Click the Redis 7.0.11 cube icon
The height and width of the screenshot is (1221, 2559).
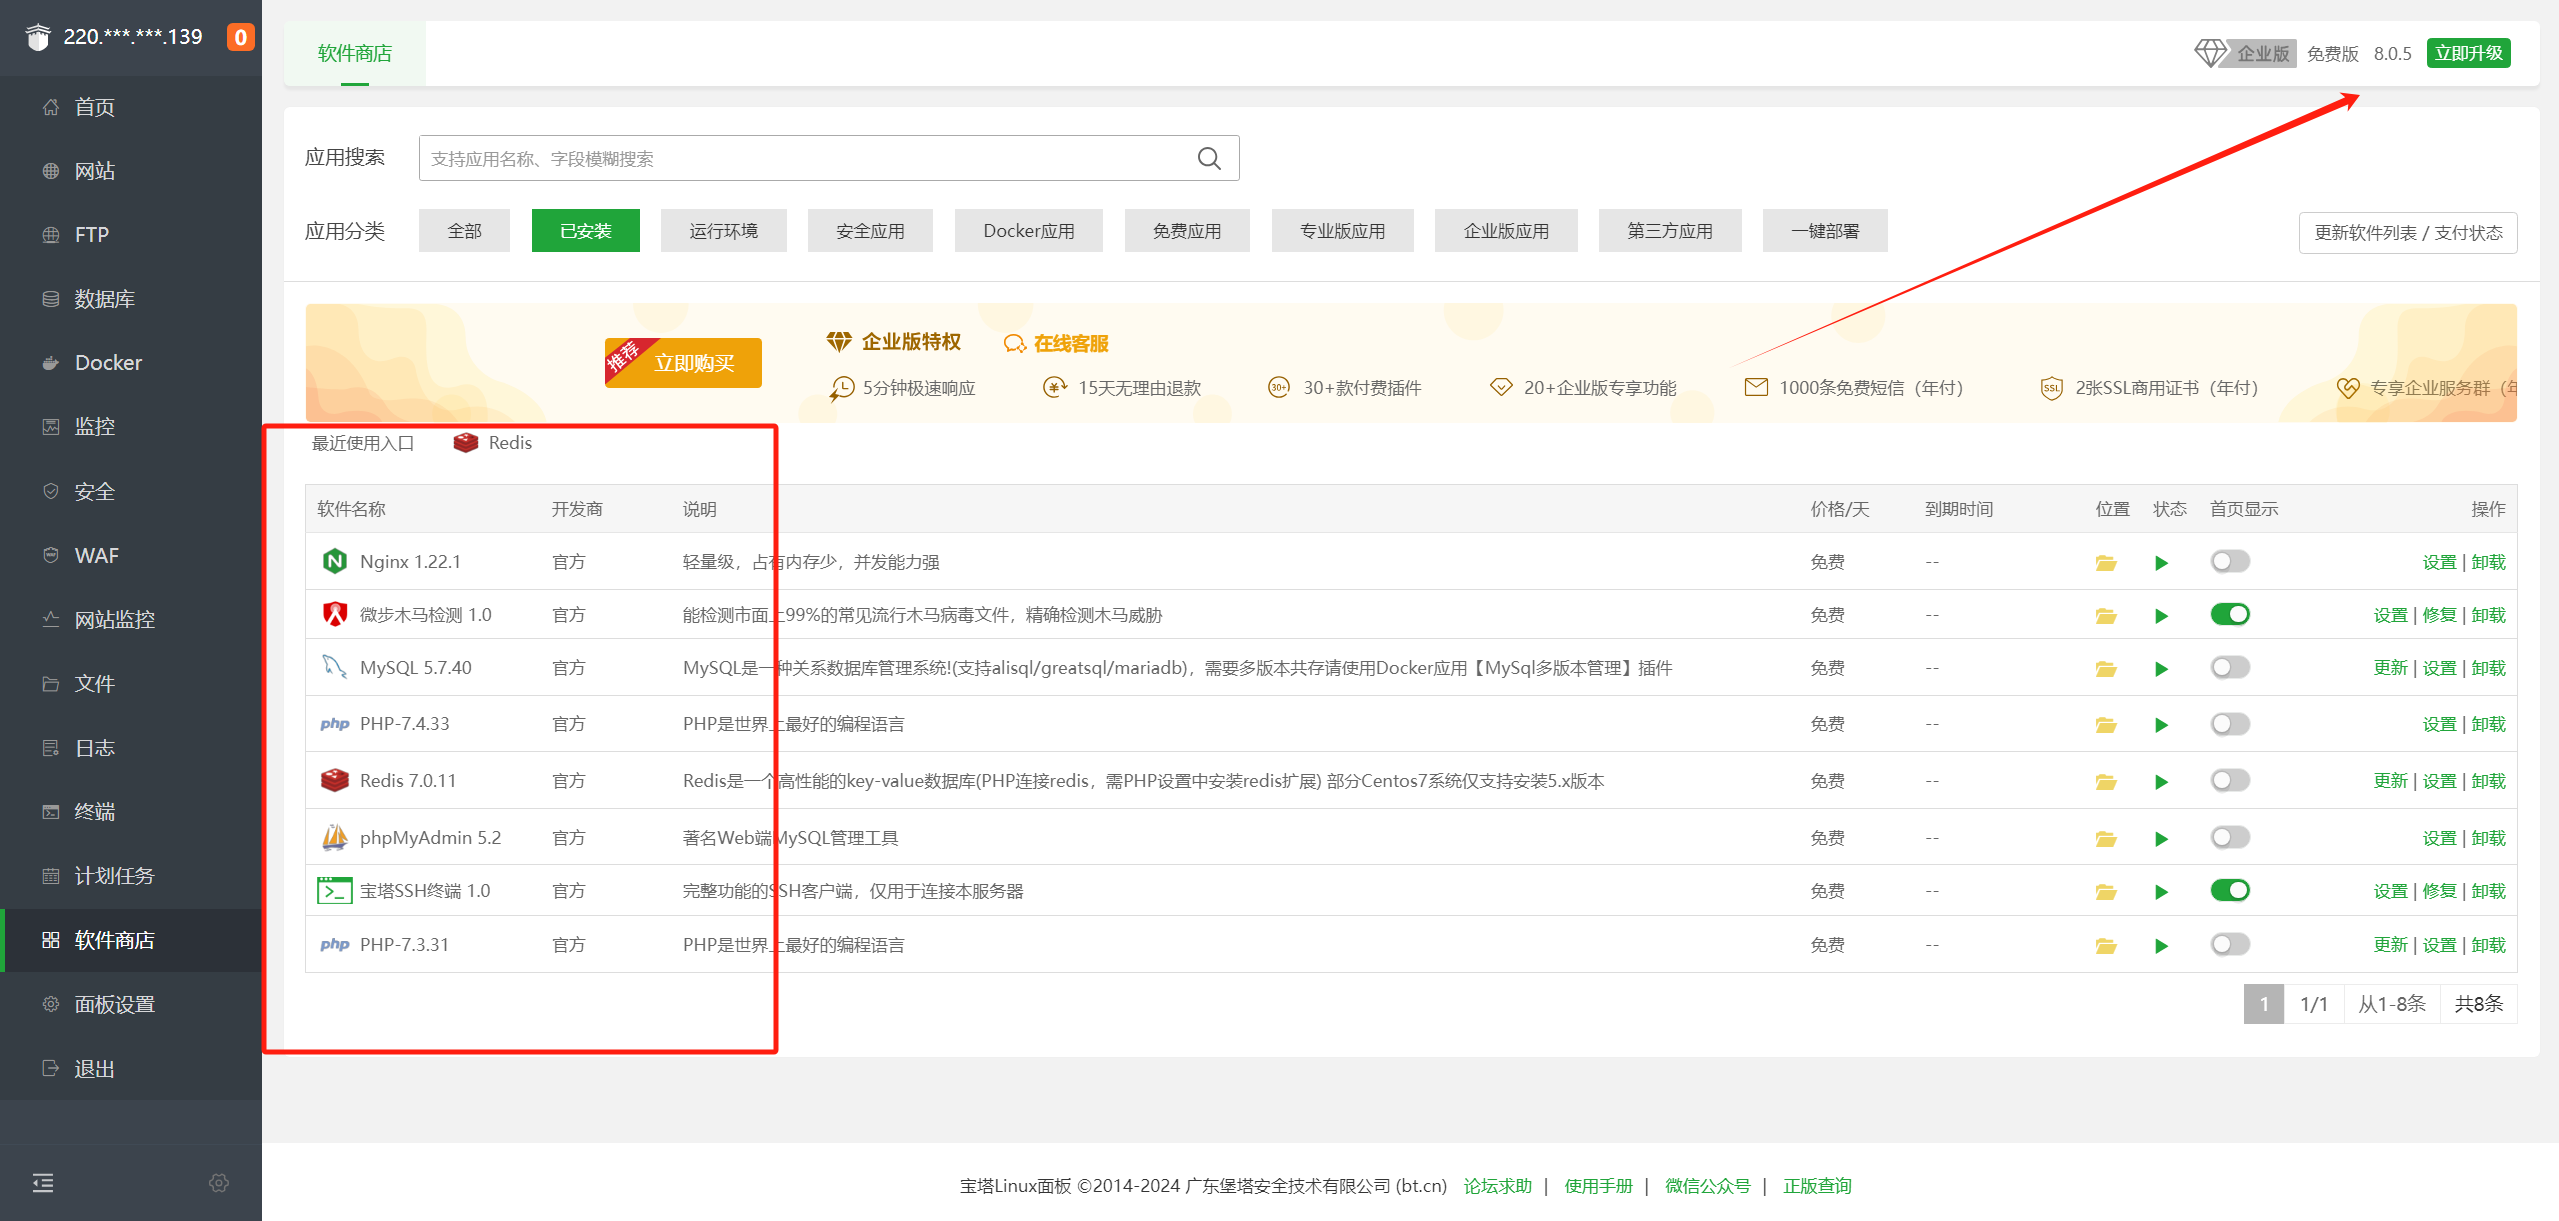pyautogui.click(x=335, y=780)
